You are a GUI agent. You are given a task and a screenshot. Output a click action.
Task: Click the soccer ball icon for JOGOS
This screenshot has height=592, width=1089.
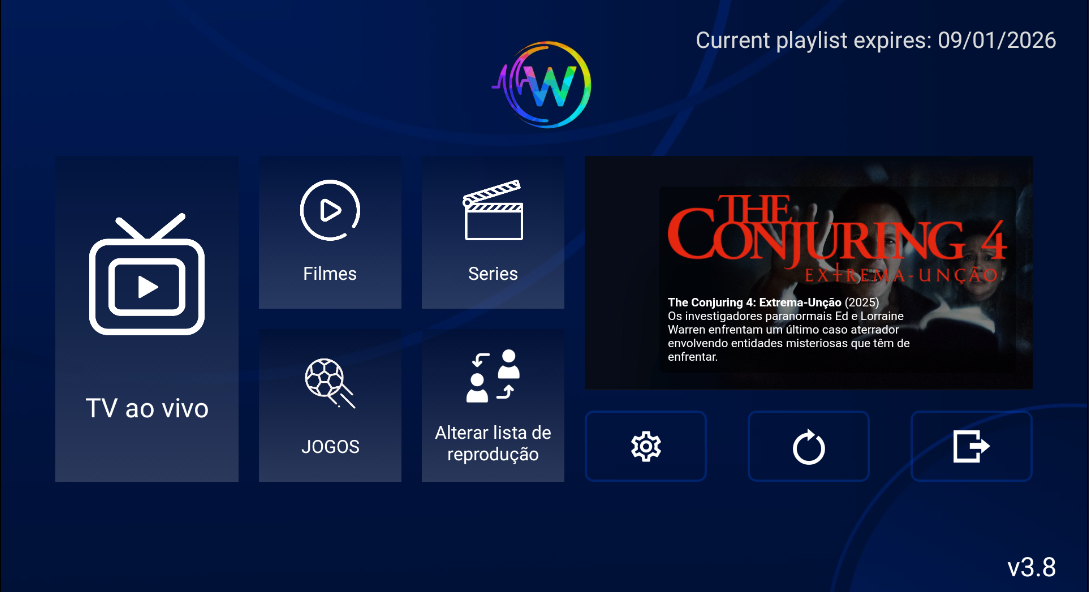[x=330, y=382]
